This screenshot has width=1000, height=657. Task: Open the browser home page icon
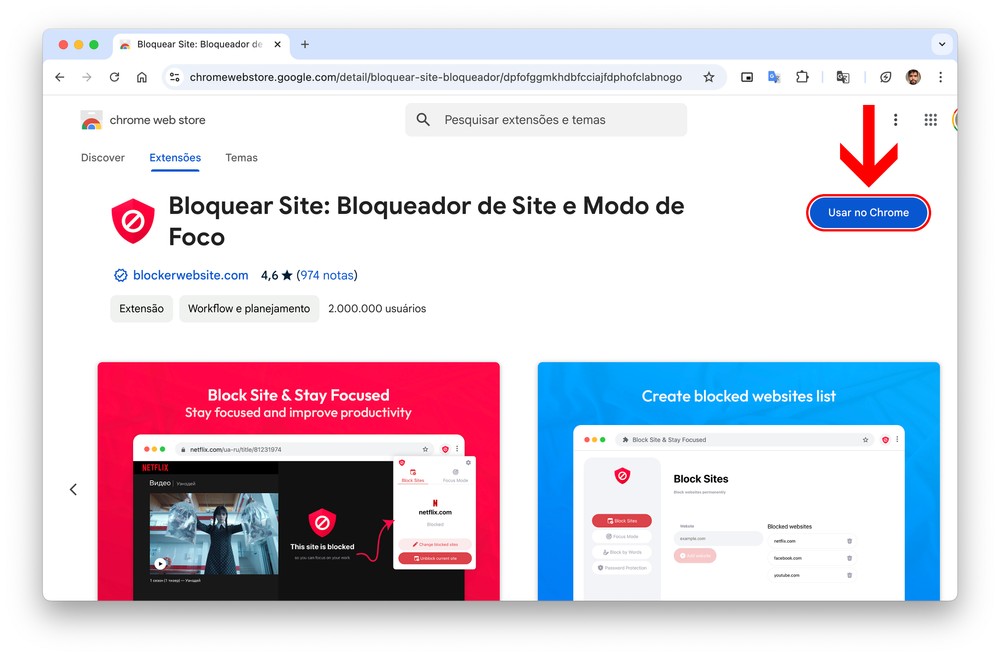[x=142, y=77]
